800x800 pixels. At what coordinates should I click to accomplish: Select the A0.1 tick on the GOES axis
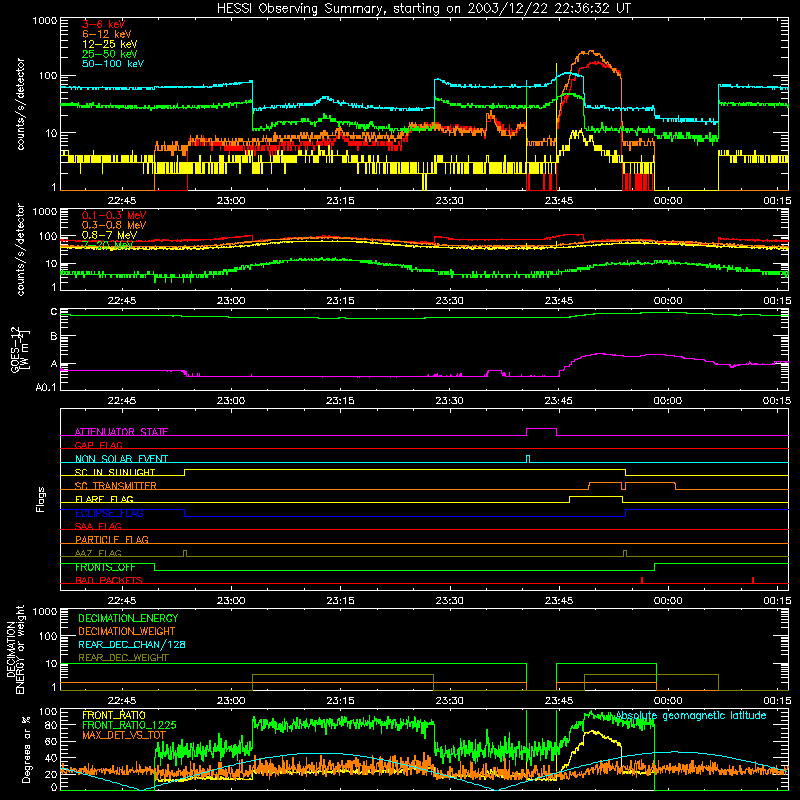[46, 388]
